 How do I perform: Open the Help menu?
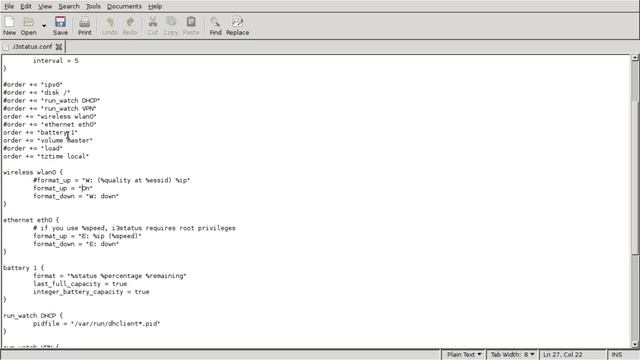(155, 6)
